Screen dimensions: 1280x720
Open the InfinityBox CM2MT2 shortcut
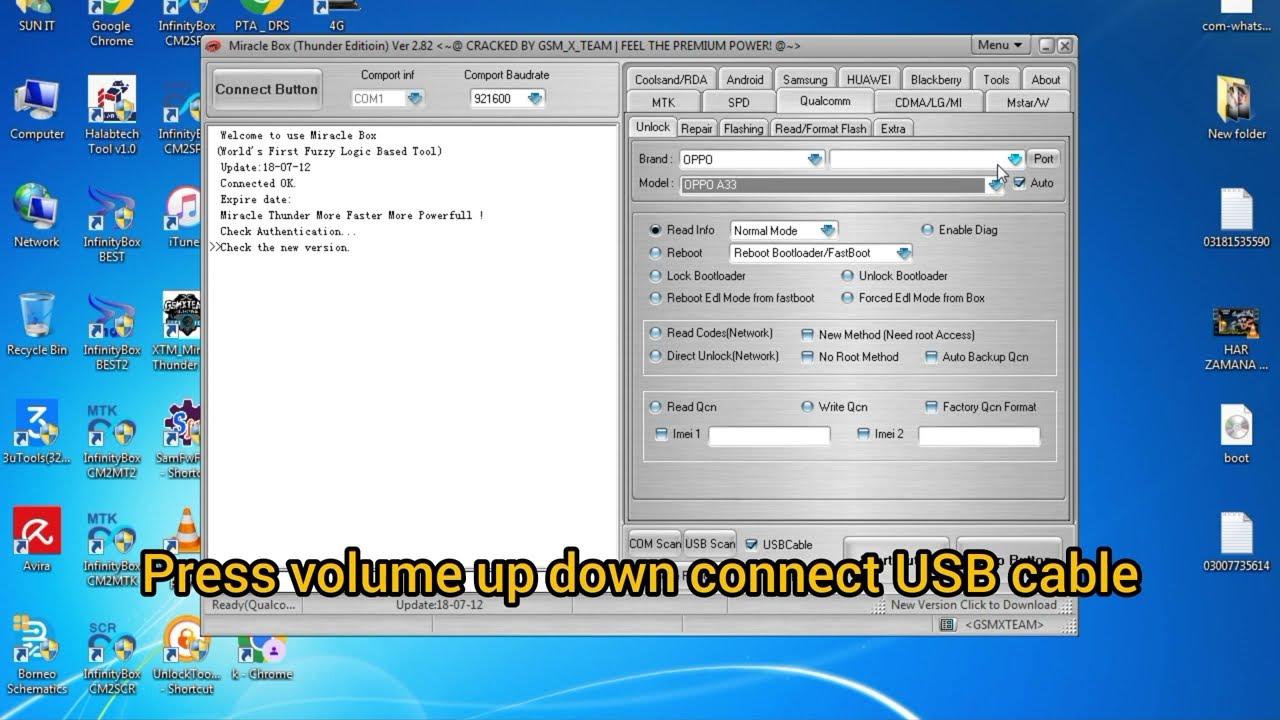pyautogui.click(x=112, y=440)
